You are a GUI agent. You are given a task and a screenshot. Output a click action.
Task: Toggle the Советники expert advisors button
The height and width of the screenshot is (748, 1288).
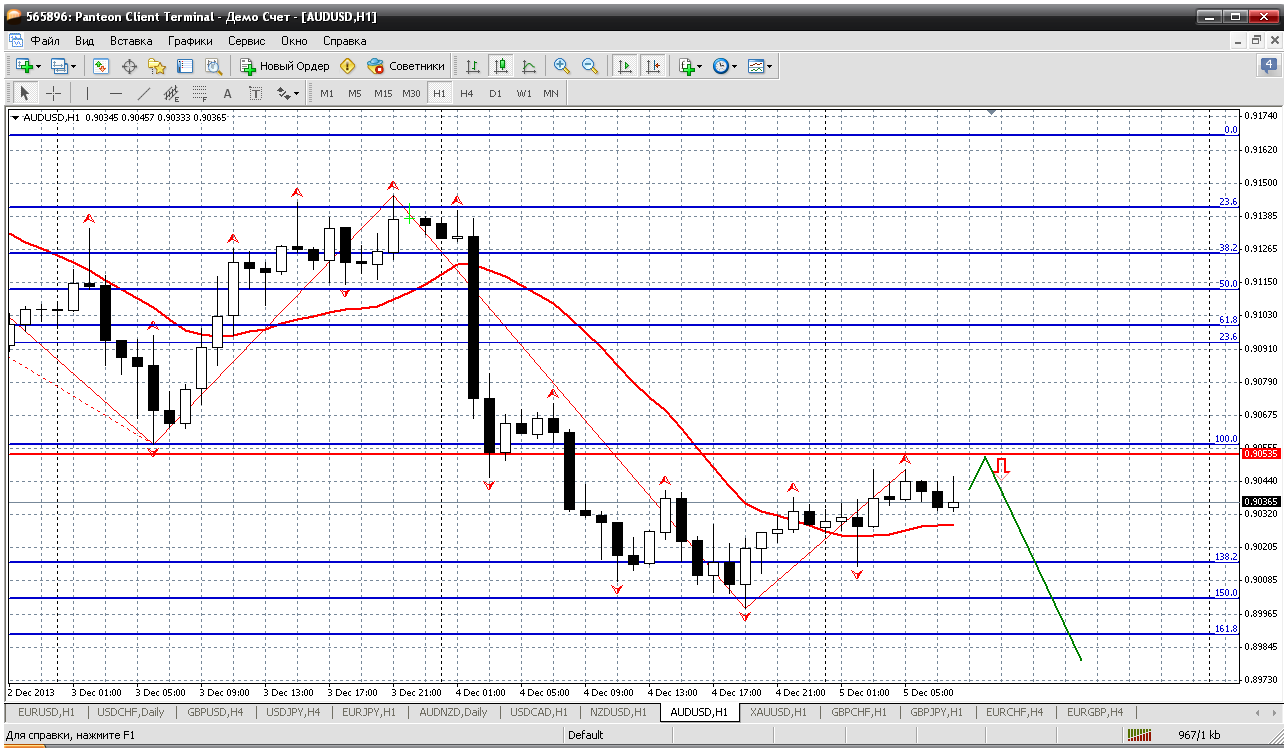[x=406, y=66]
